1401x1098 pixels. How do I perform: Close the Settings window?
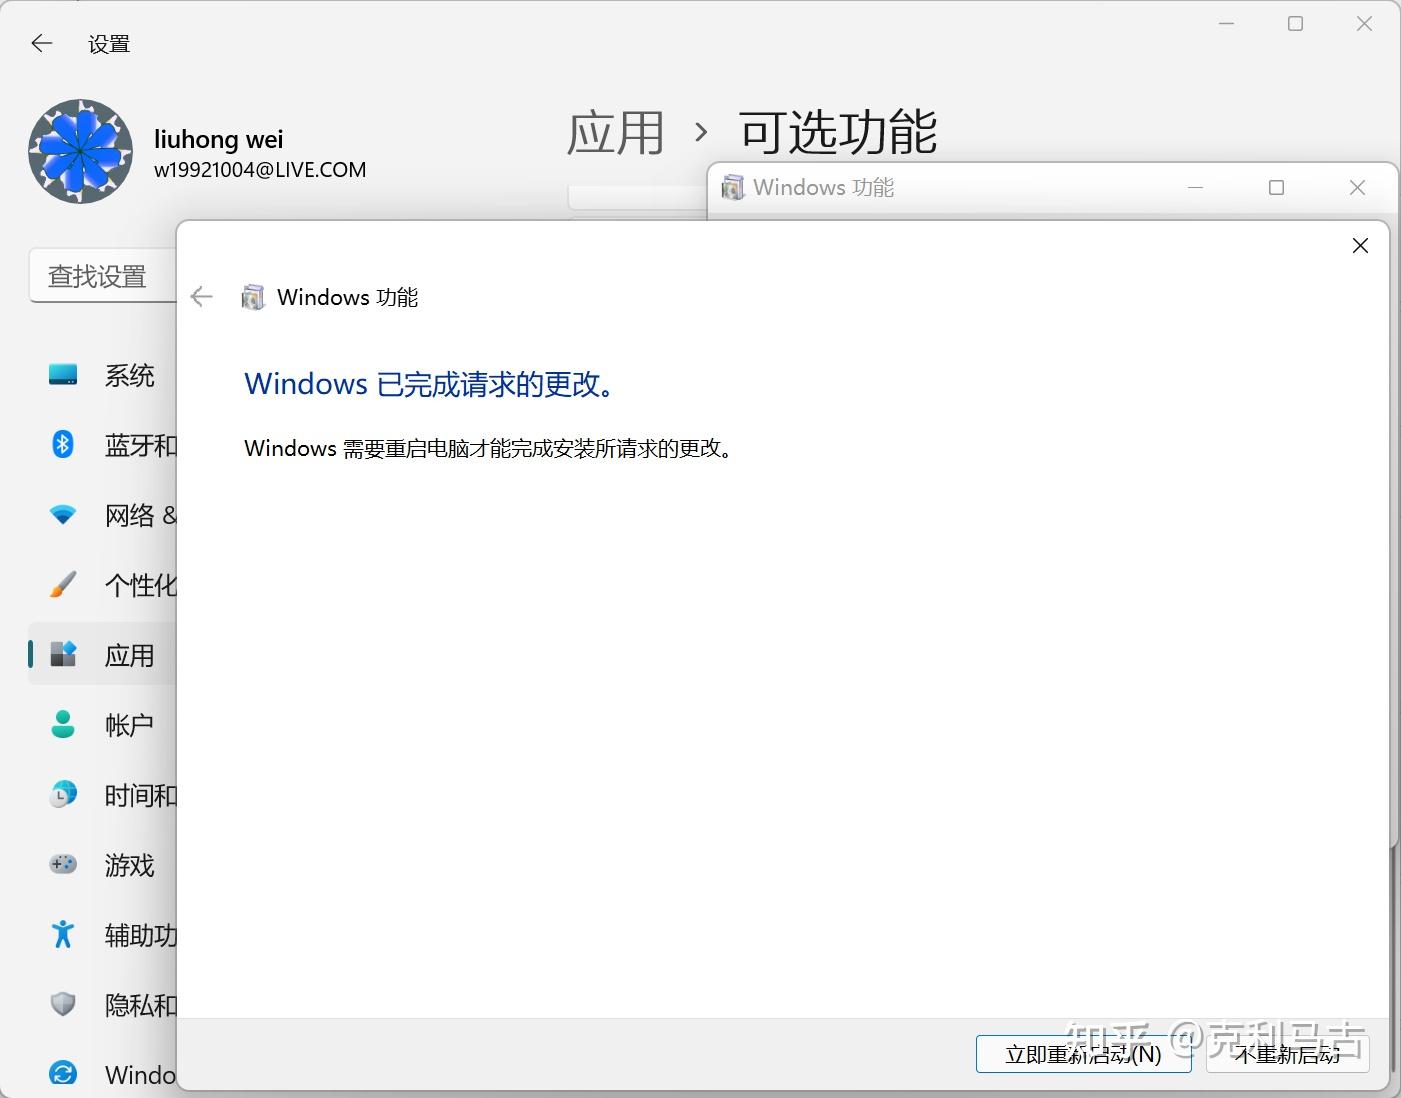coord(1364,24)
